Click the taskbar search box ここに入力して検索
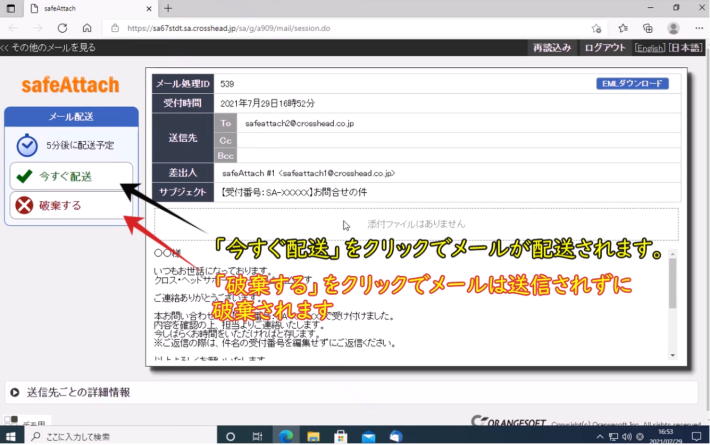 [120, 436]
